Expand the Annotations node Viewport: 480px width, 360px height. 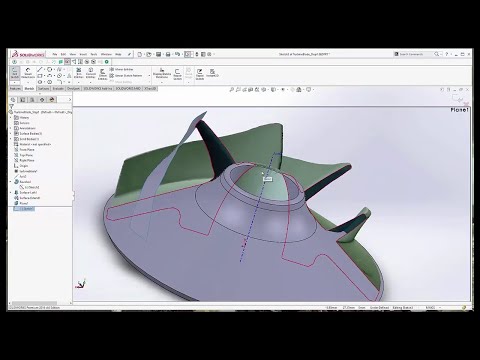11,128
